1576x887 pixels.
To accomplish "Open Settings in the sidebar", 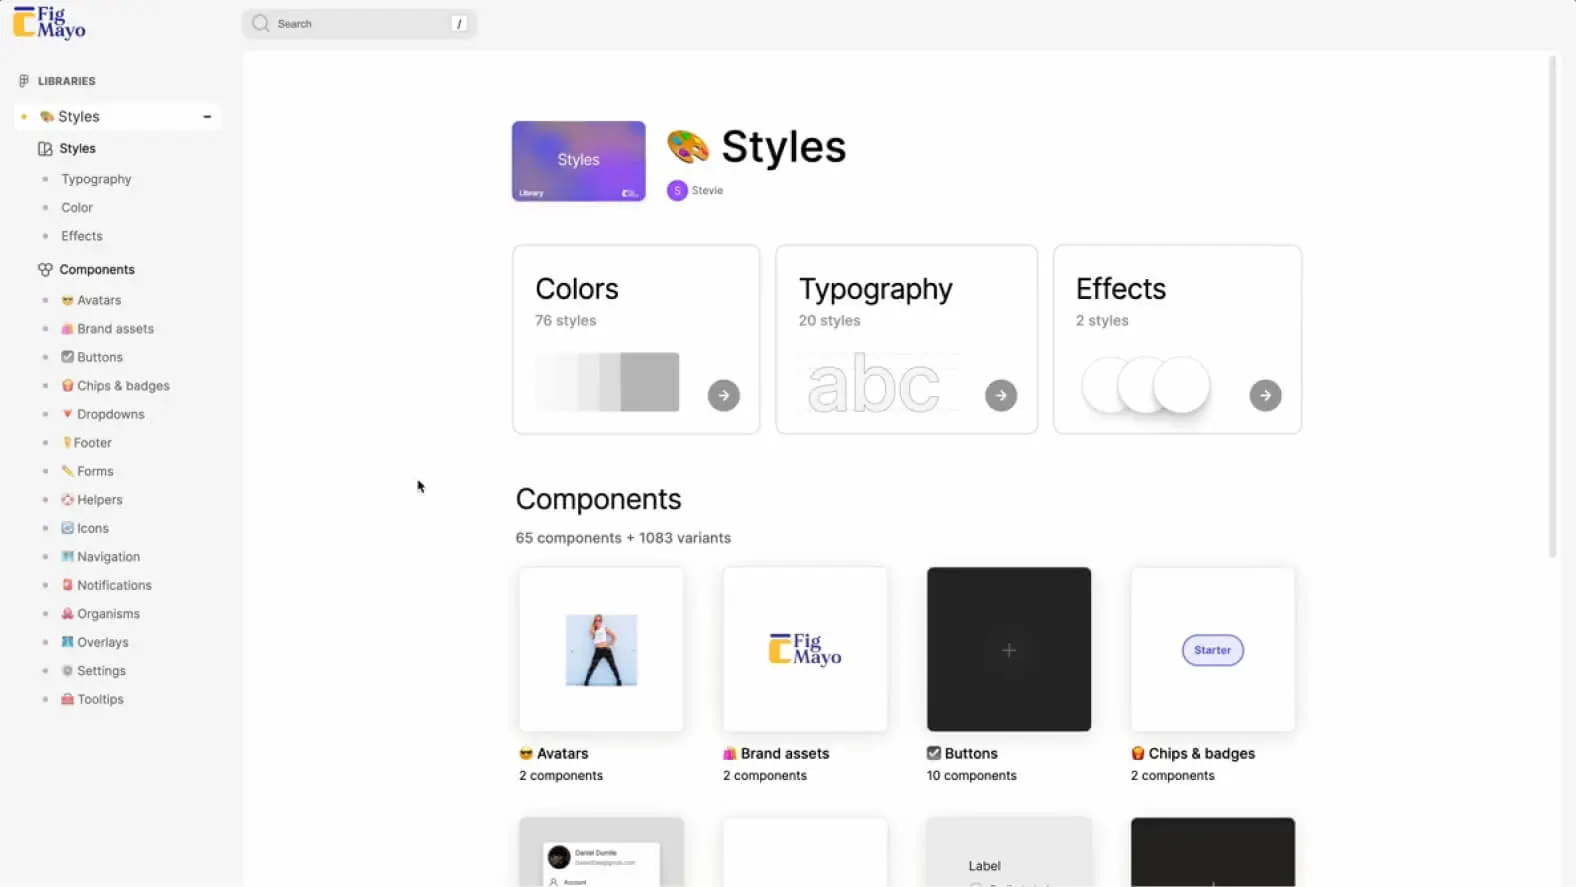I will point(94,671).
